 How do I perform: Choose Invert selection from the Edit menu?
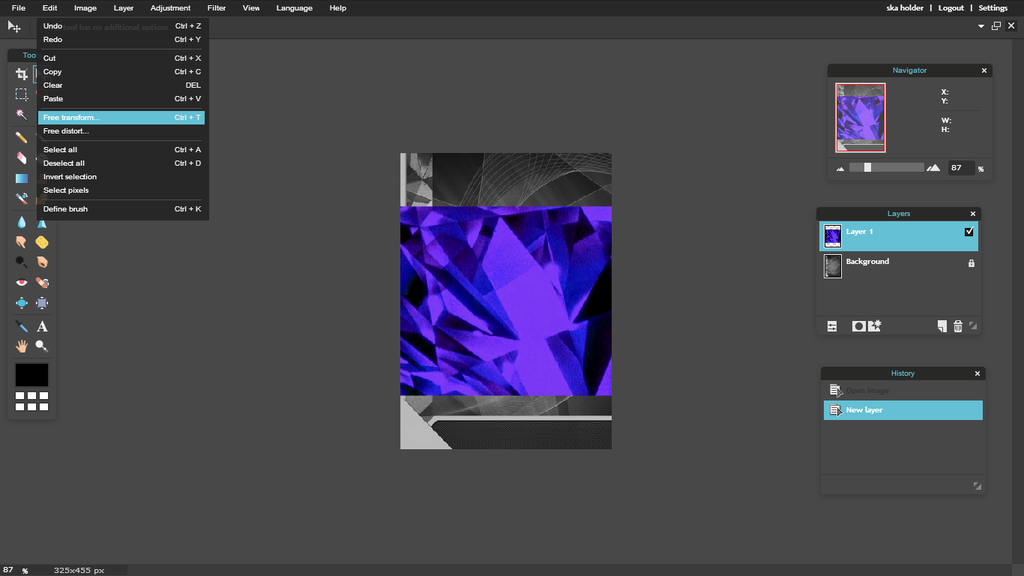(x=121, y=177)
